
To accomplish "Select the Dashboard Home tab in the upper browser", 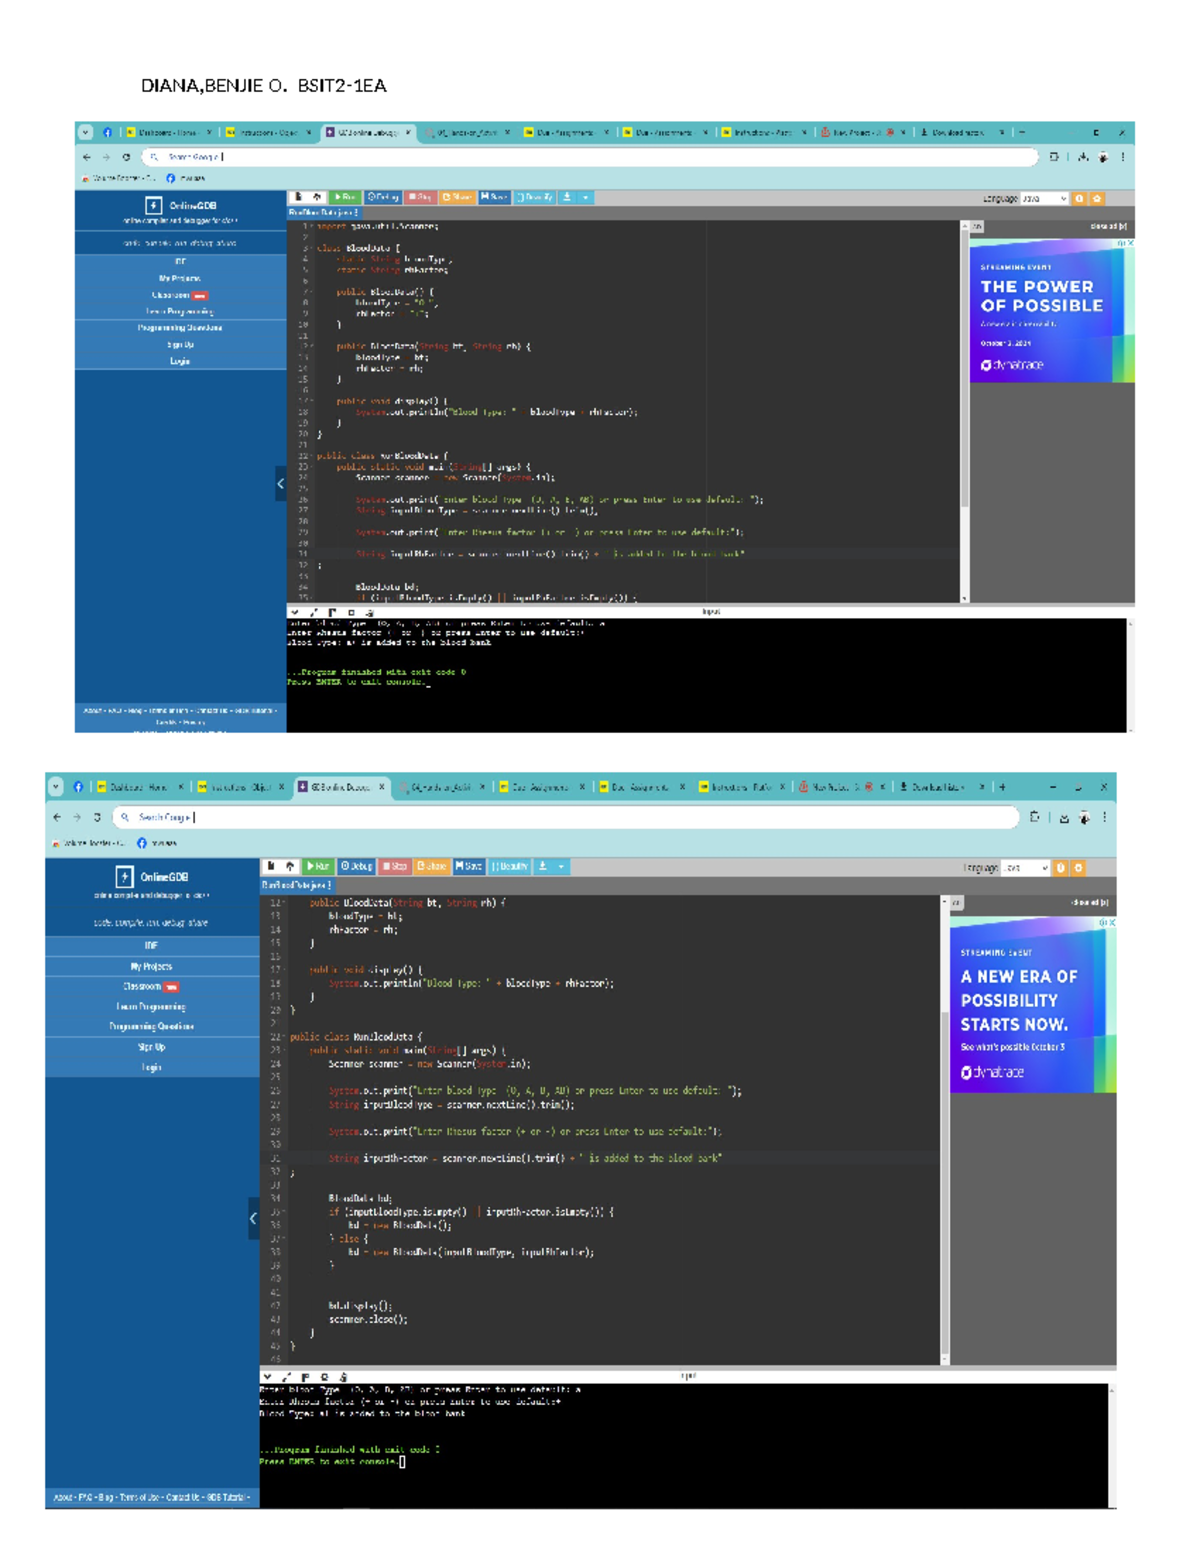I will [166, 132].
